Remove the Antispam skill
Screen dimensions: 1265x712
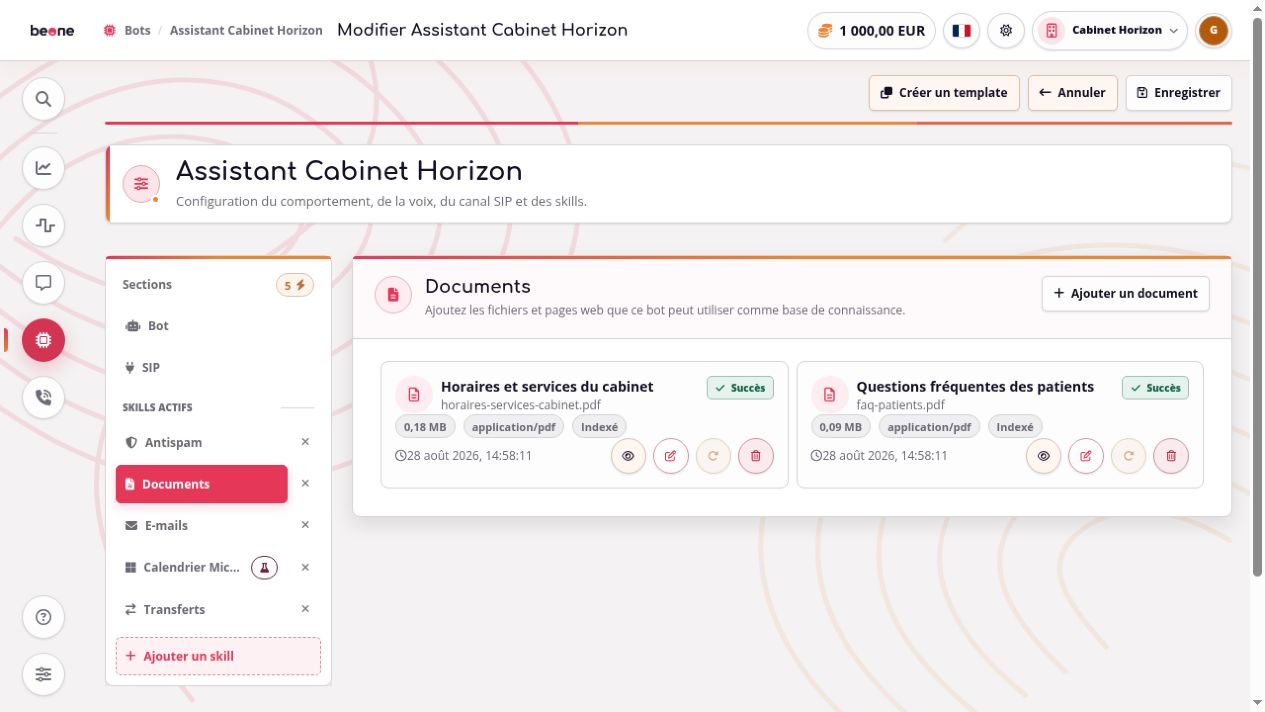(x=305, y=442)
